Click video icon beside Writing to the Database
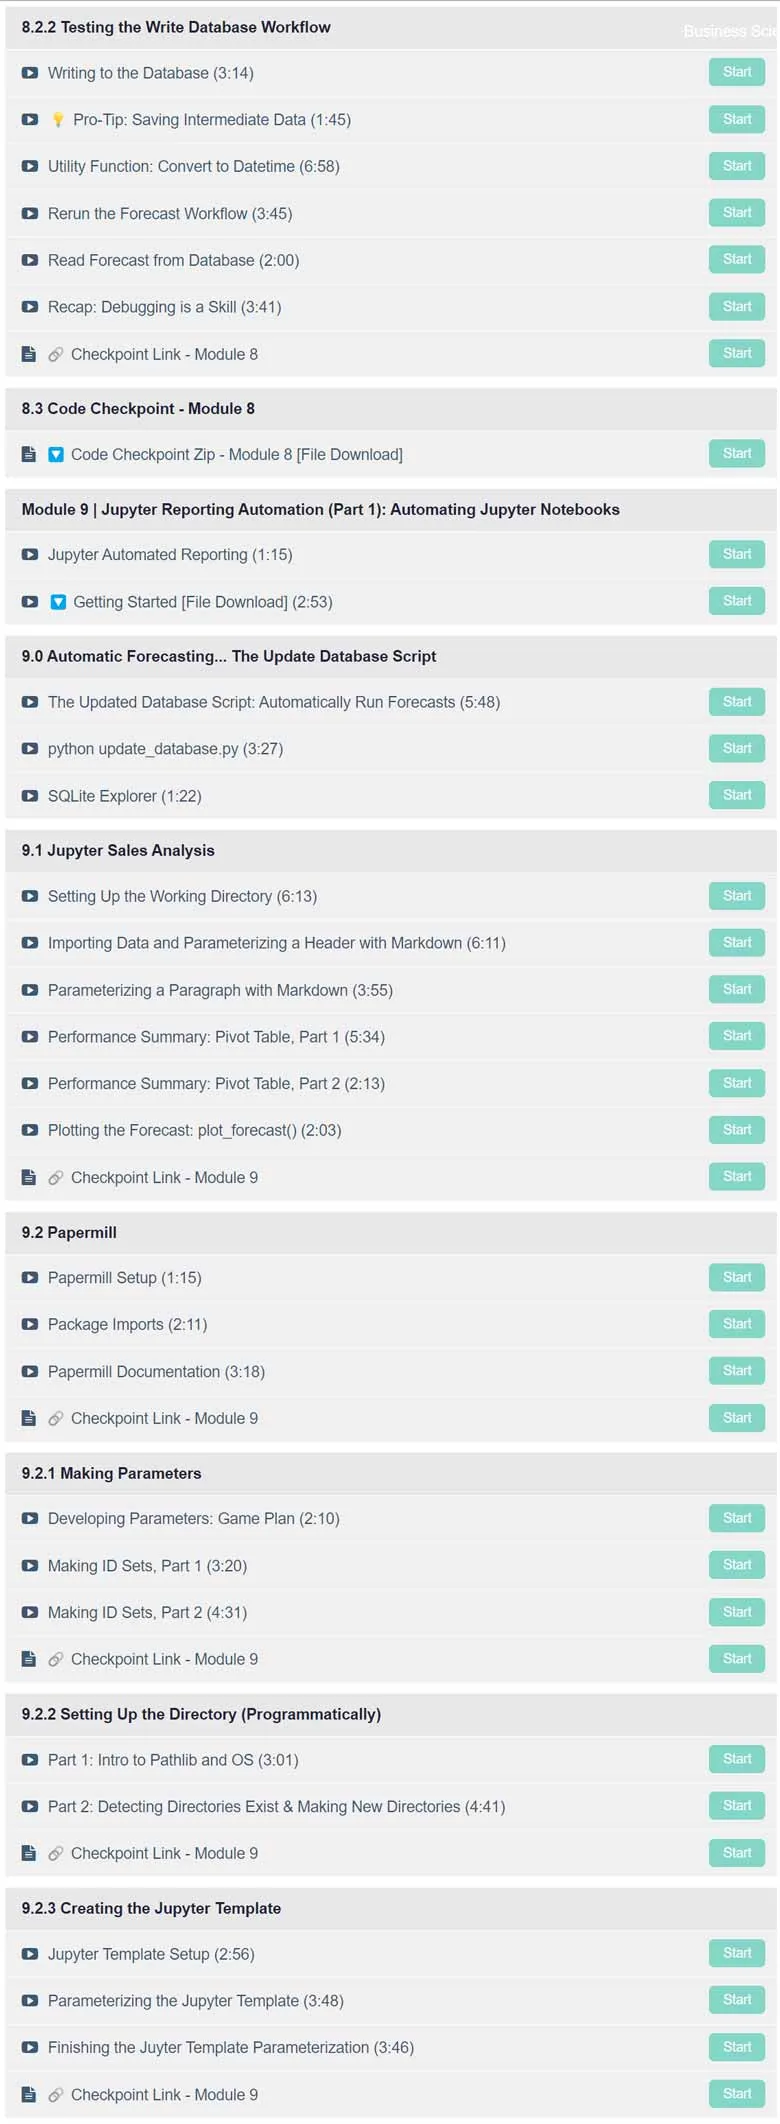780x2124 pixels. (x=30, y=73)
